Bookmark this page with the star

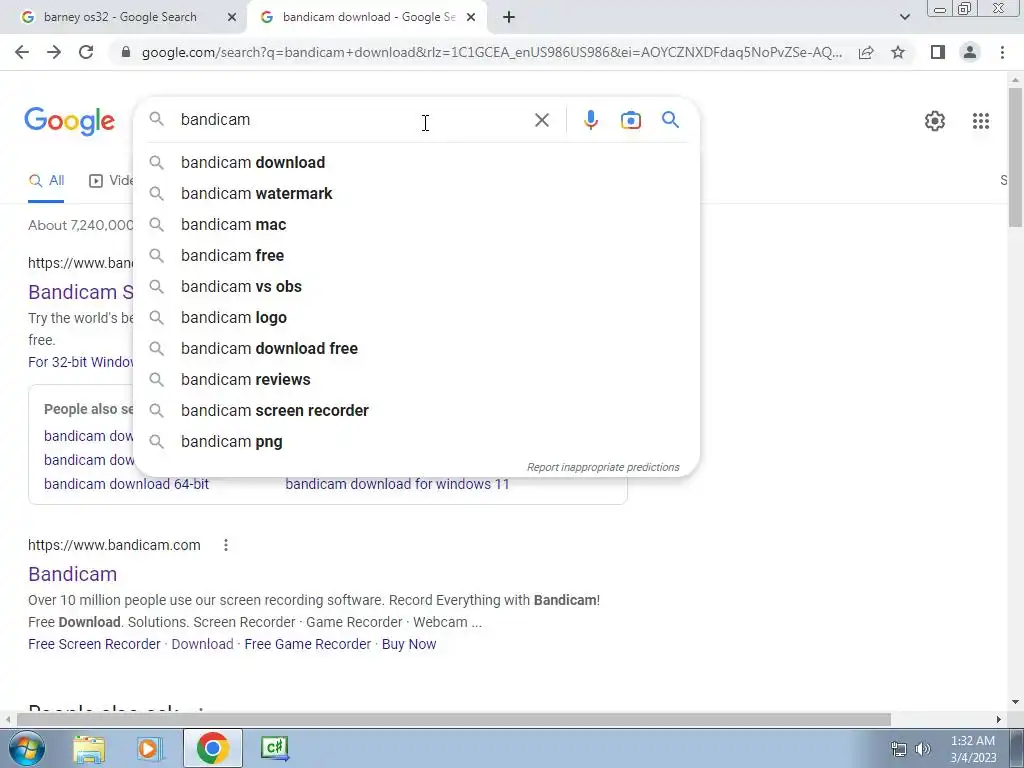(898, 52)
